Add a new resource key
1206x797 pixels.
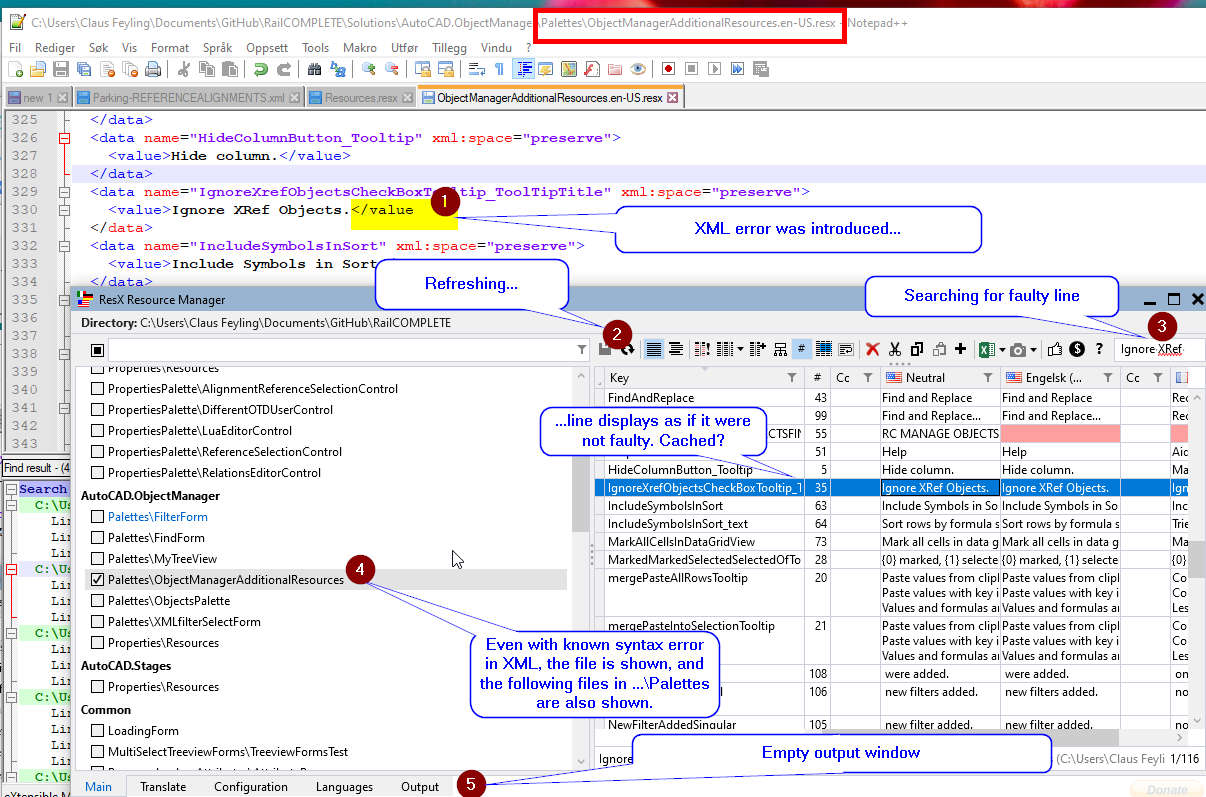pos(959,348)
